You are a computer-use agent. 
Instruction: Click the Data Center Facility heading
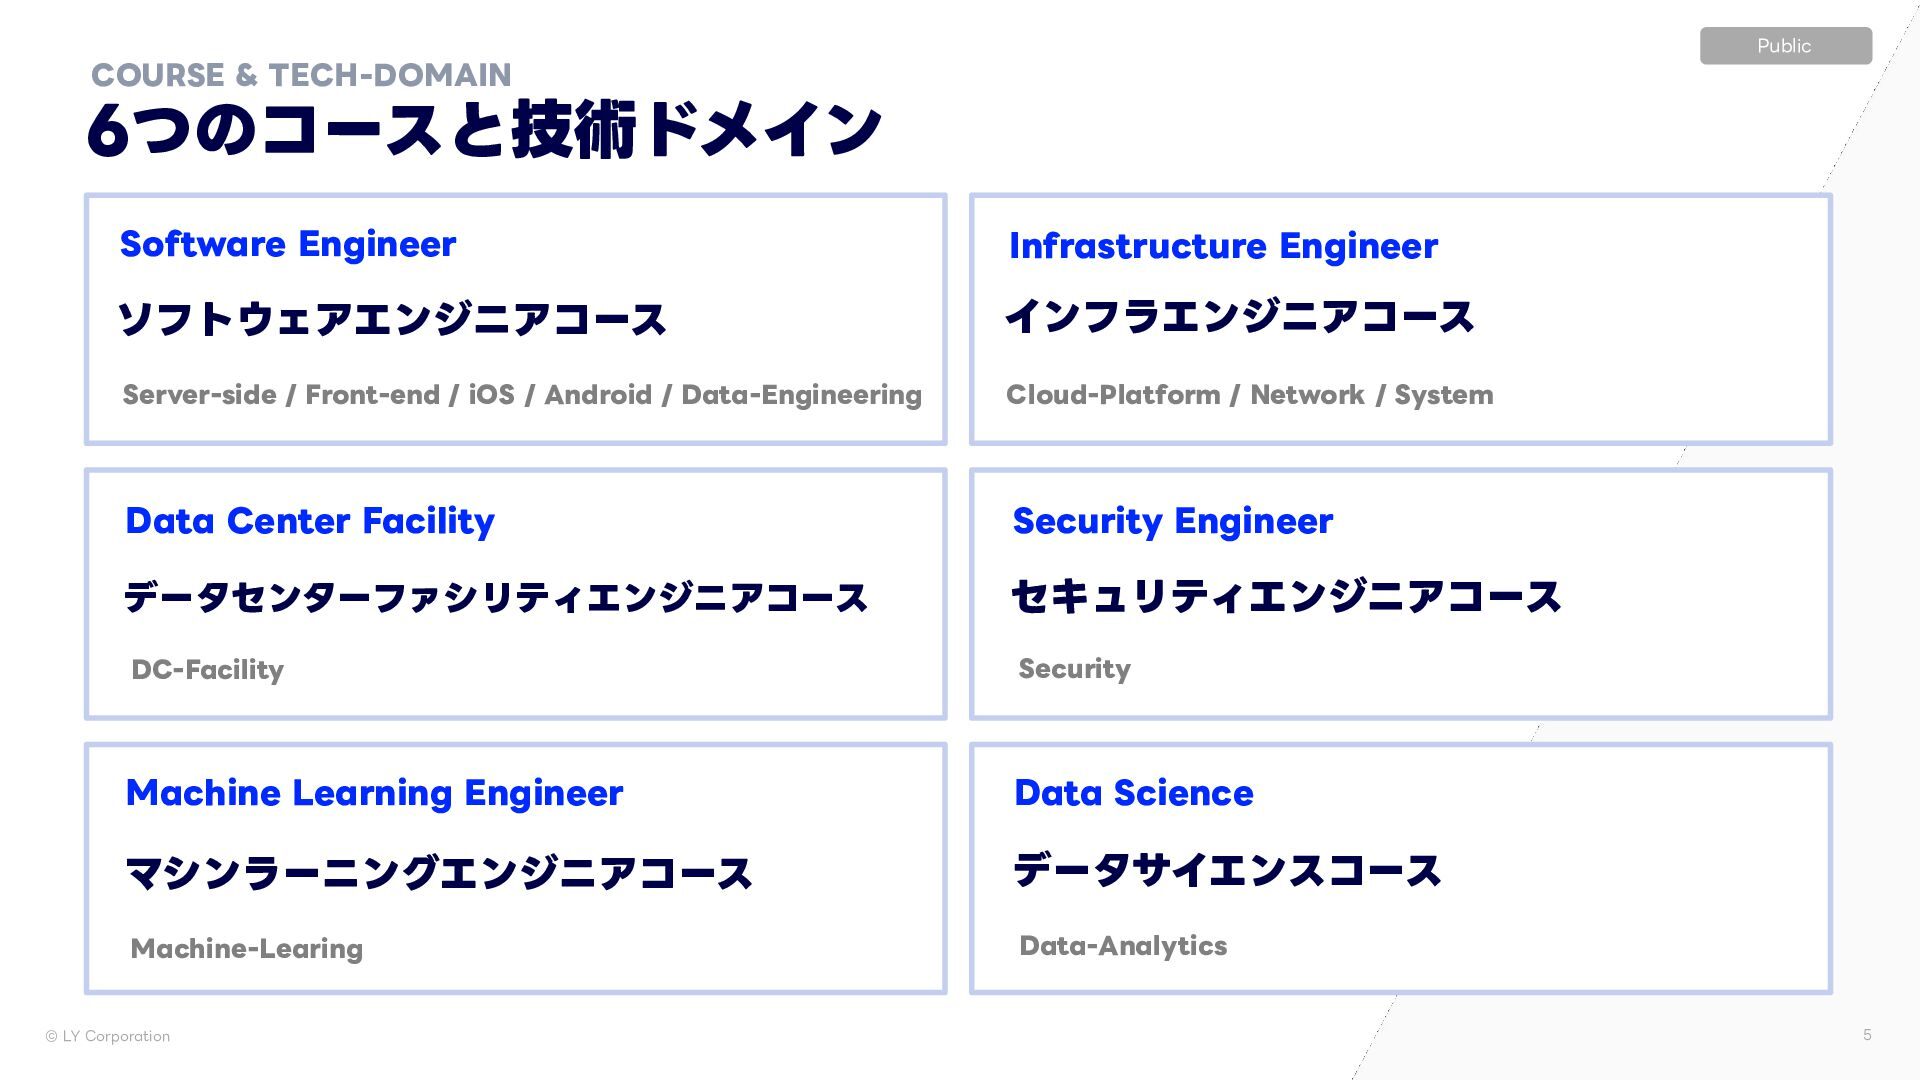[310, 521]
